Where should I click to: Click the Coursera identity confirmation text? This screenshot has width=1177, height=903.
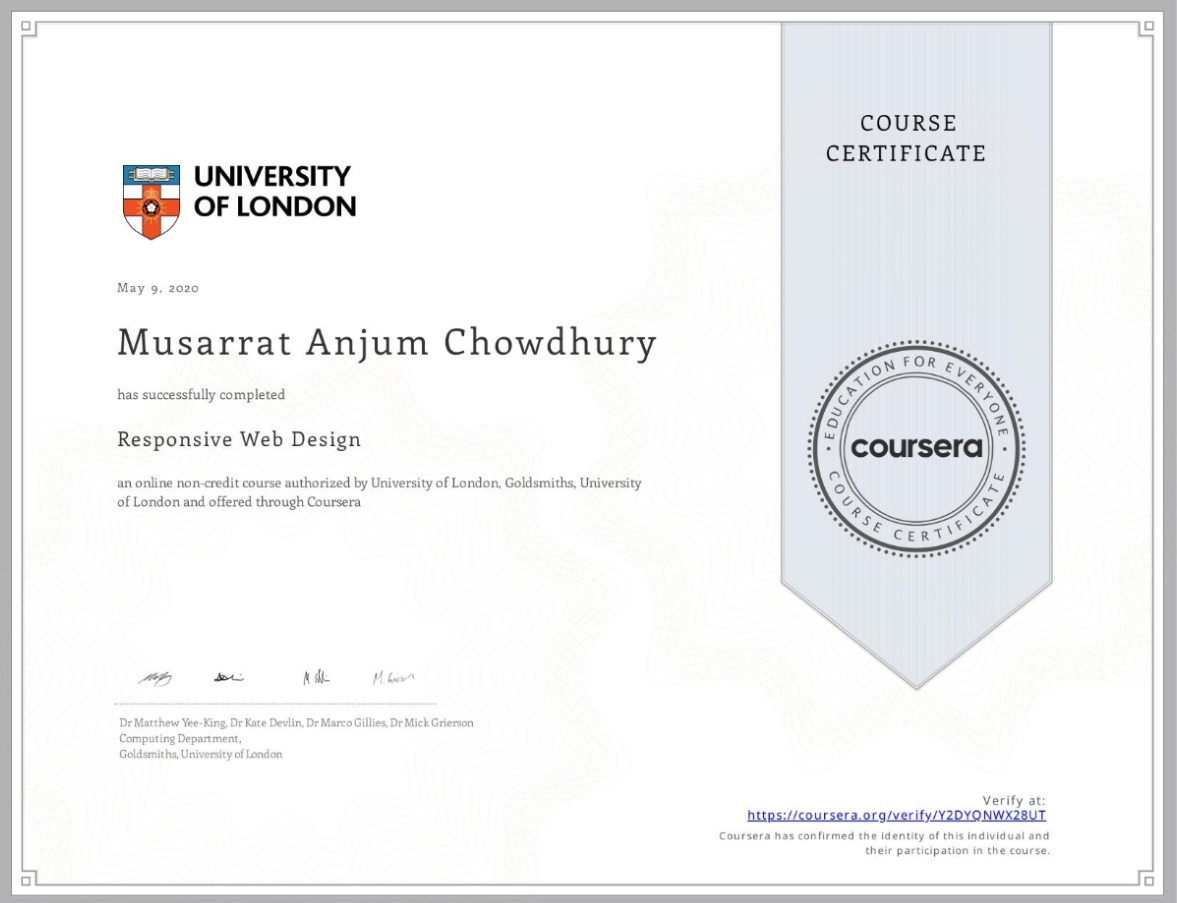[x=884, y=842]
